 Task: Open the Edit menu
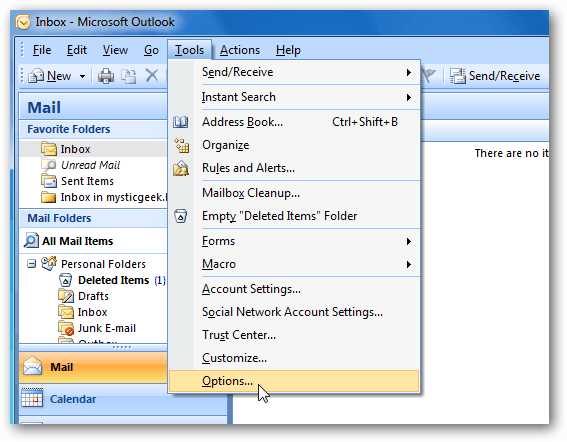click(x=77, y=50)
